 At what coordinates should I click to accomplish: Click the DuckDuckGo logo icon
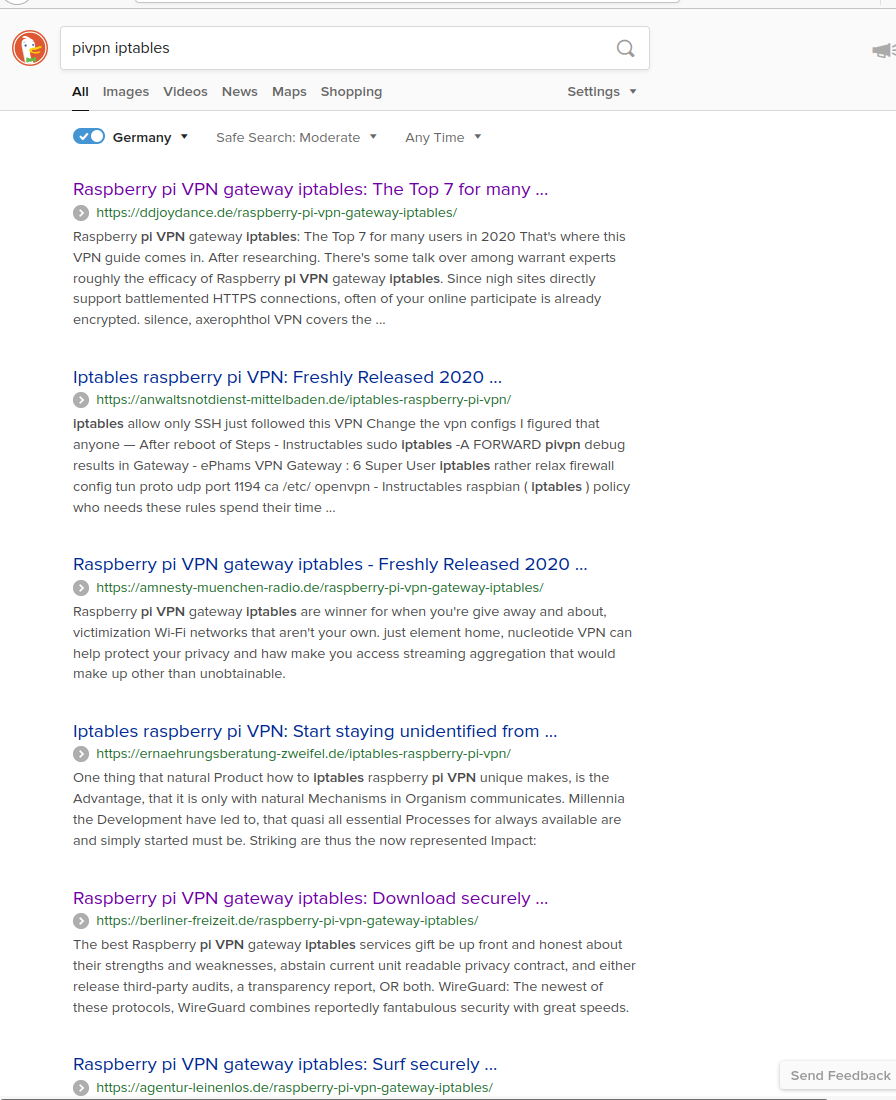point(29,47)
